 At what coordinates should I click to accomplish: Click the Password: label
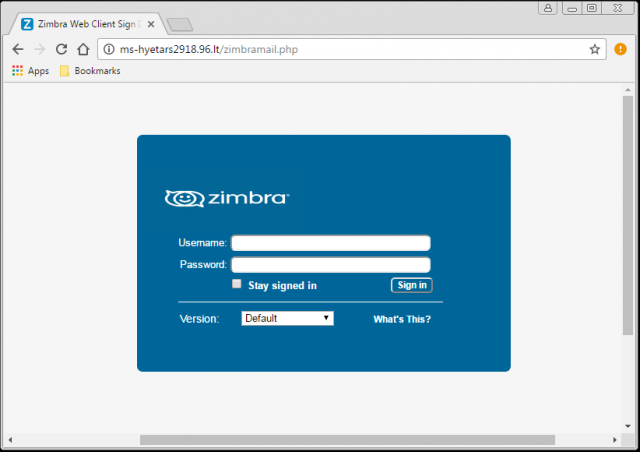coord(203,264)
